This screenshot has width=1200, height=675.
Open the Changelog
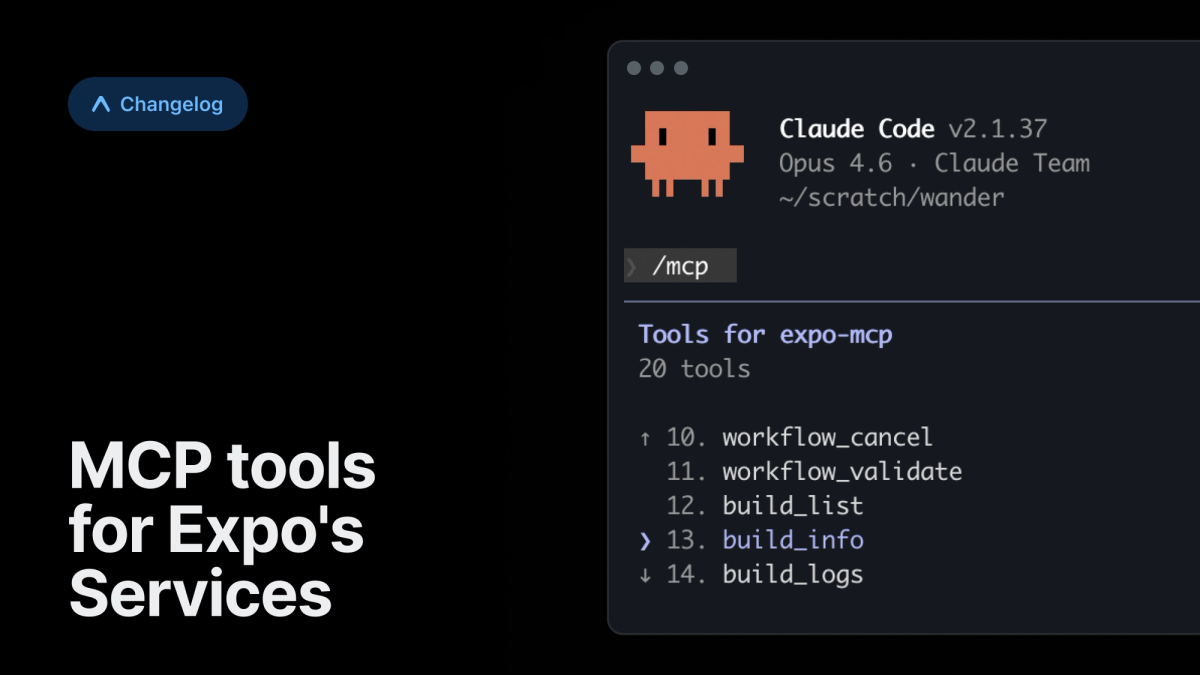tap(157, 103)
